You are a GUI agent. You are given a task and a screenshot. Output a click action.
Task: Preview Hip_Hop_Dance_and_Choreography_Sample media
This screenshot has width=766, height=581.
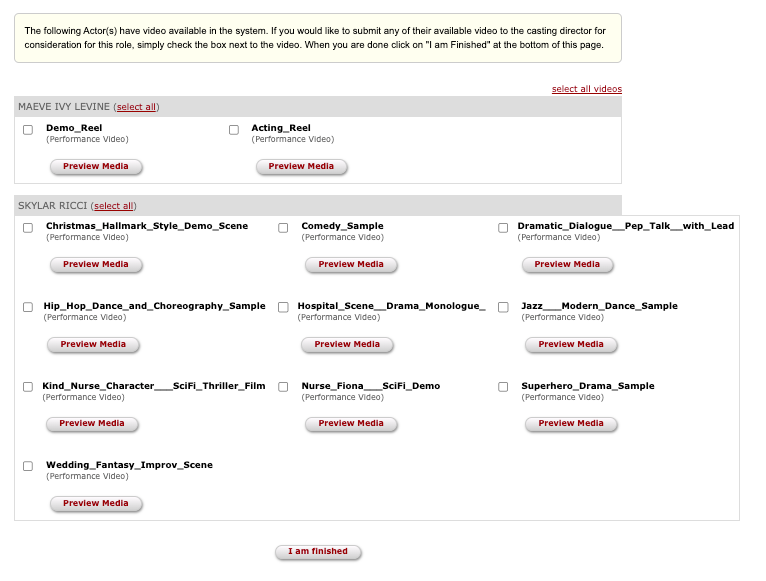coord(93,344)
